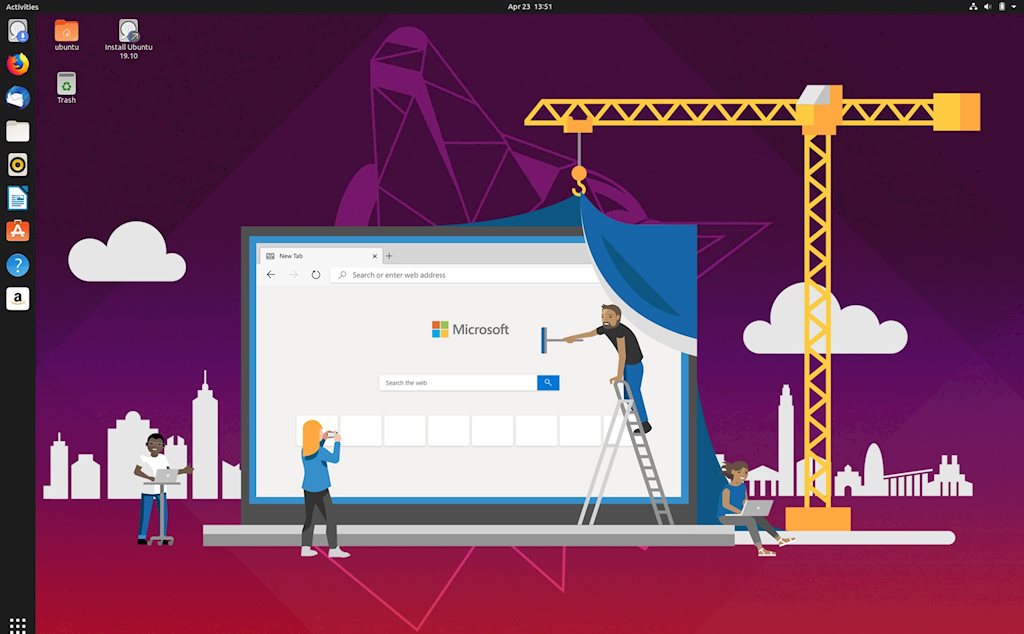1024x634 pixels.
Task: Open LibreOffice Writer from the dock
Action: (x=18, y=198)
